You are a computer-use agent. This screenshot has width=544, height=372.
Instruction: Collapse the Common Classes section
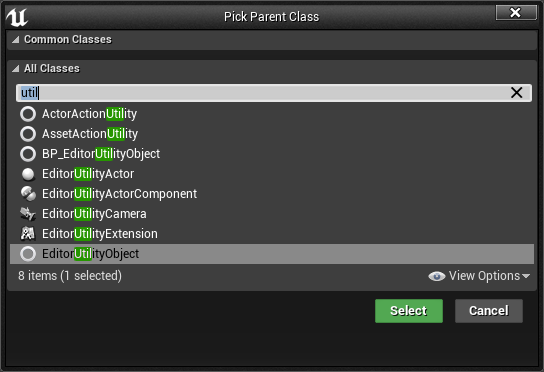click(15, 40)
